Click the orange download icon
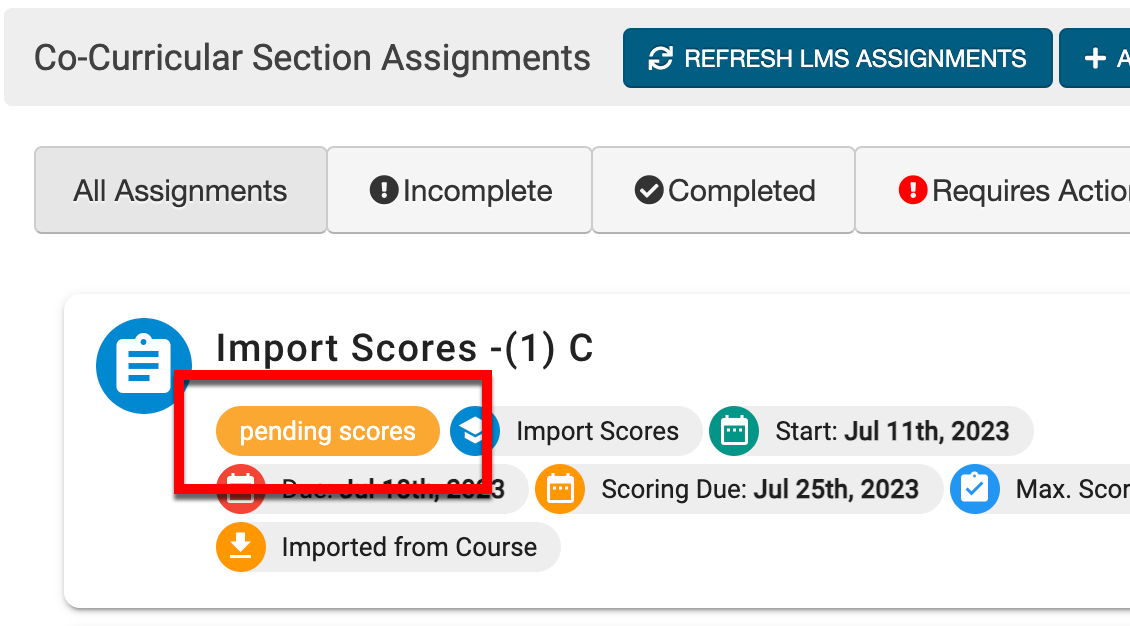The width and height of the screenshot is (1130, 626). click(x=241, y=547)
